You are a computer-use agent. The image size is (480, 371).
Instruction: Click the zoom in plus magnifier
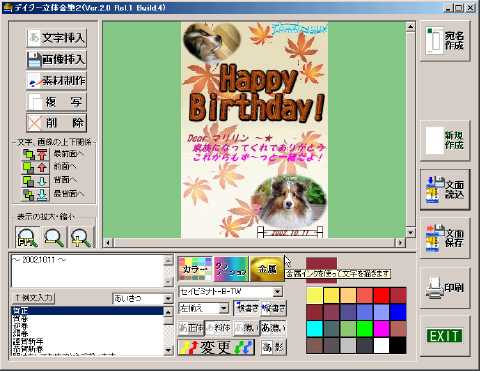click(81, 237)
